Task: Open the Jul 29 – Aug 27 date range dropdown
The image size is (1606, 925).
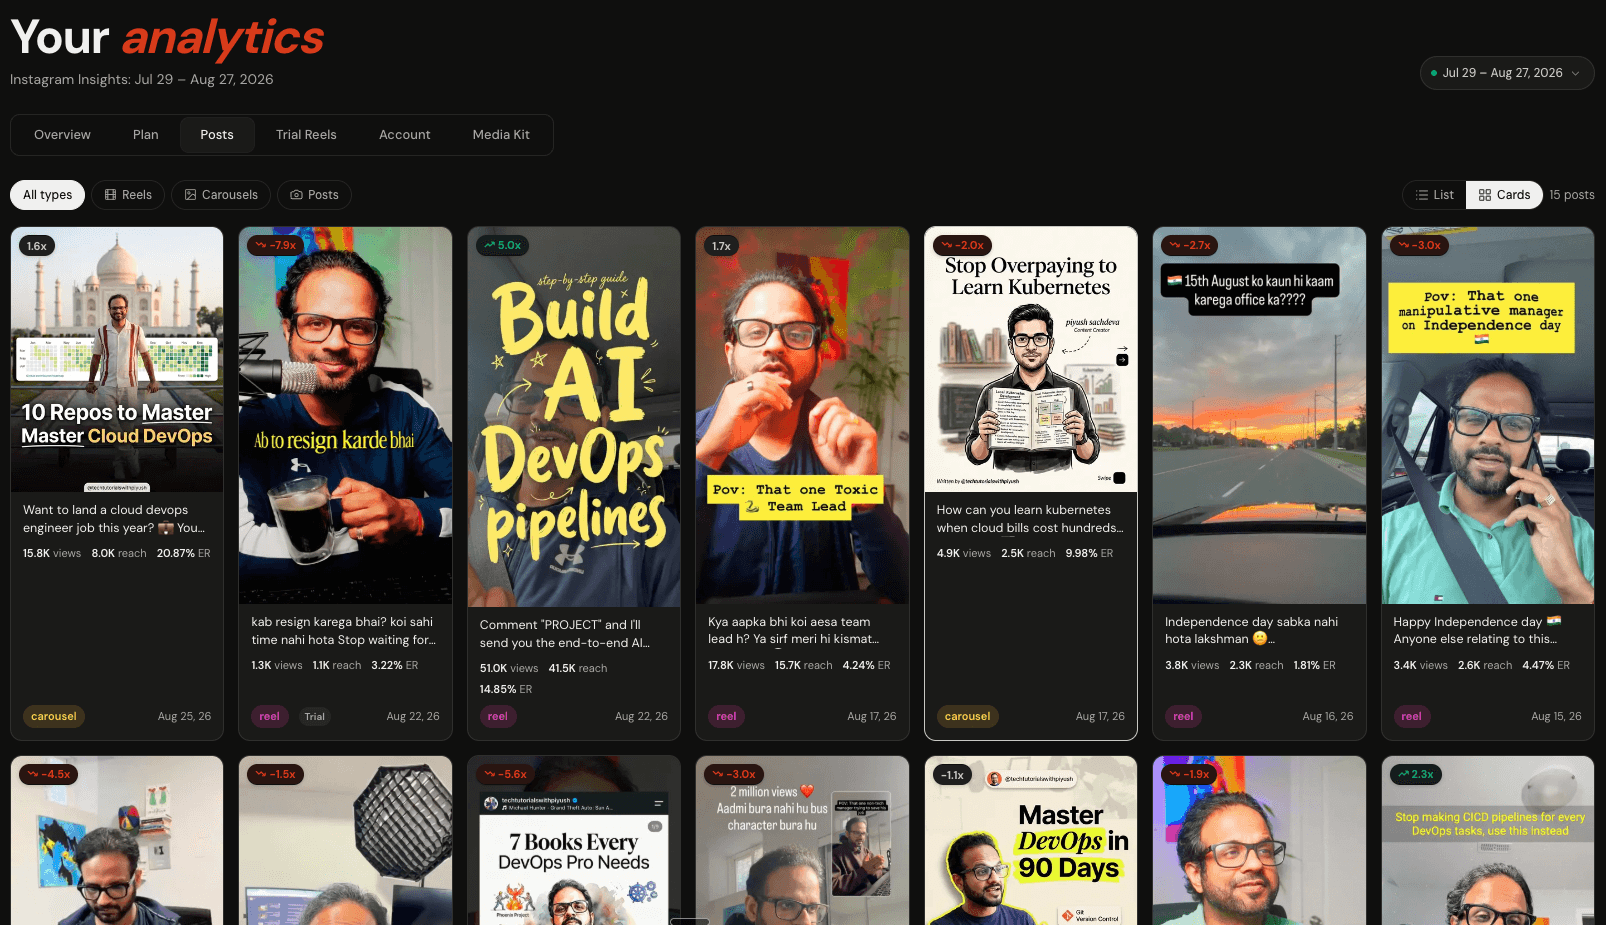Action: pos(1507,73)
